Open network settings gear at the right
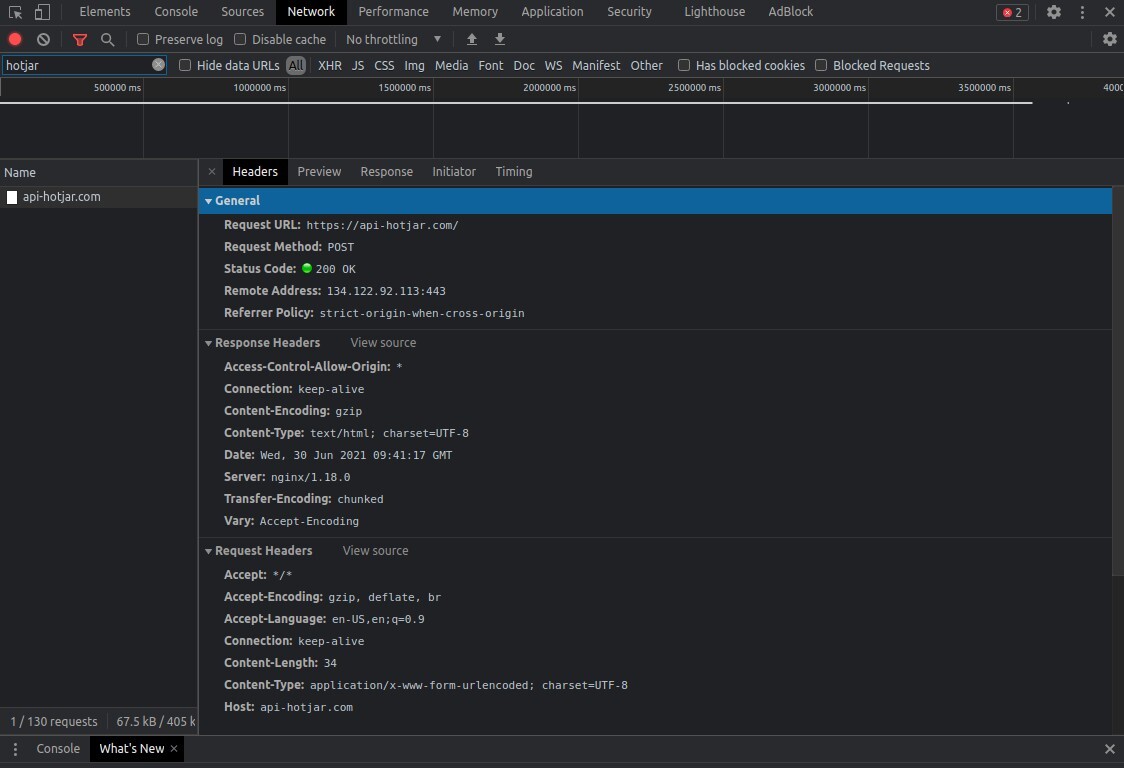1124x768 pixels. point(1109,39)
